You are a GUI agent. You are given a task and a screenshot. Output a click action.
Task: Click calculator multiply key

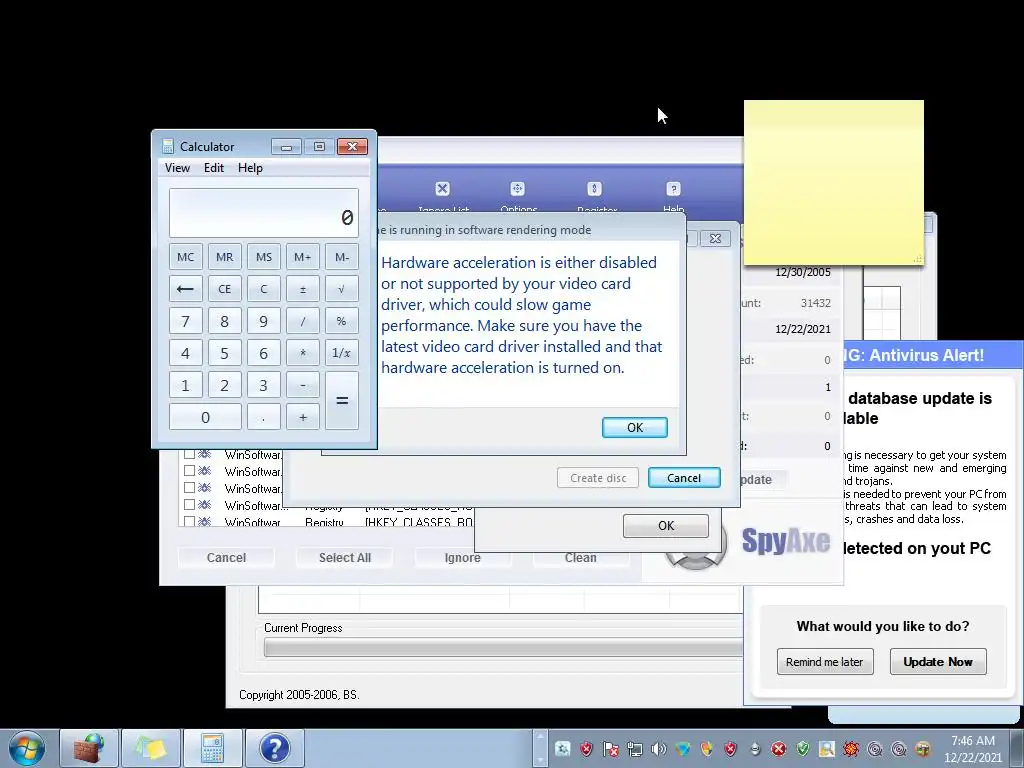302,353
